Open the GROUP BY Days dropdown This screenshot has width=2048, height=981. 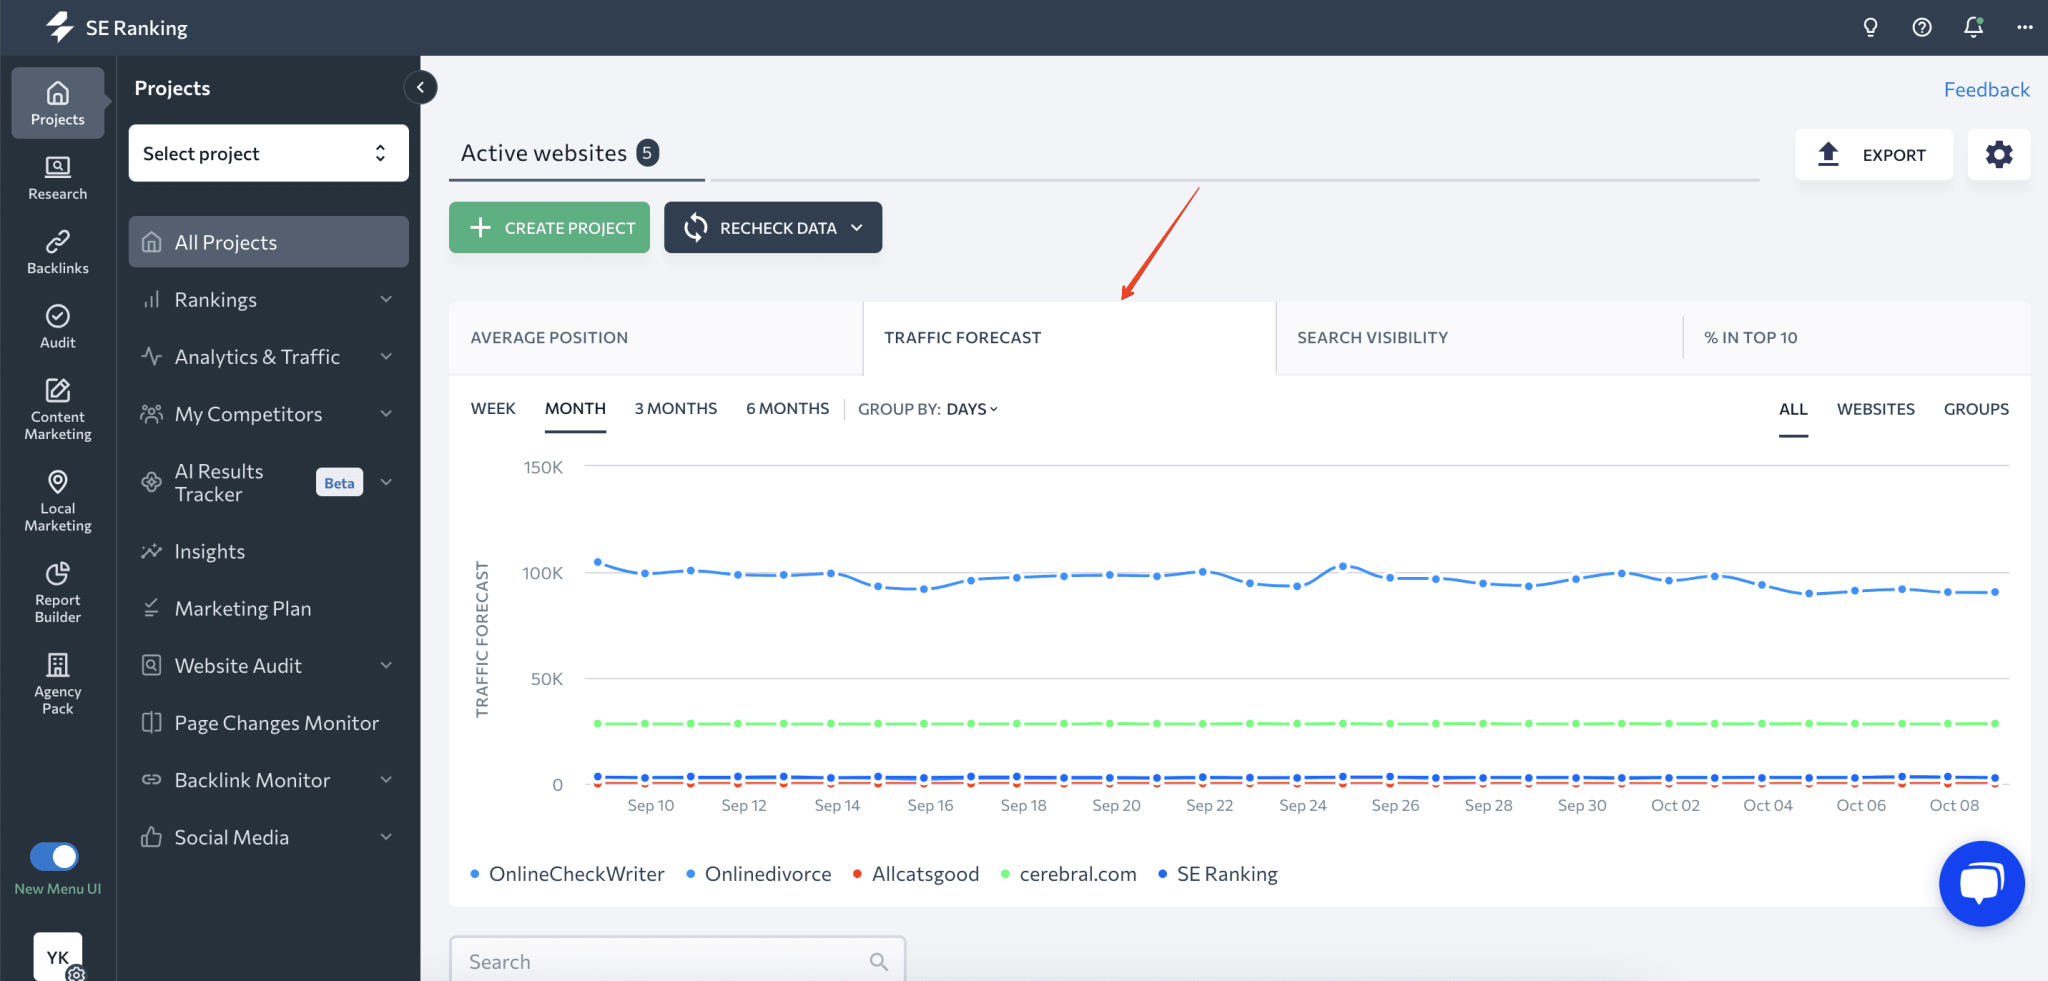[969, 408]
